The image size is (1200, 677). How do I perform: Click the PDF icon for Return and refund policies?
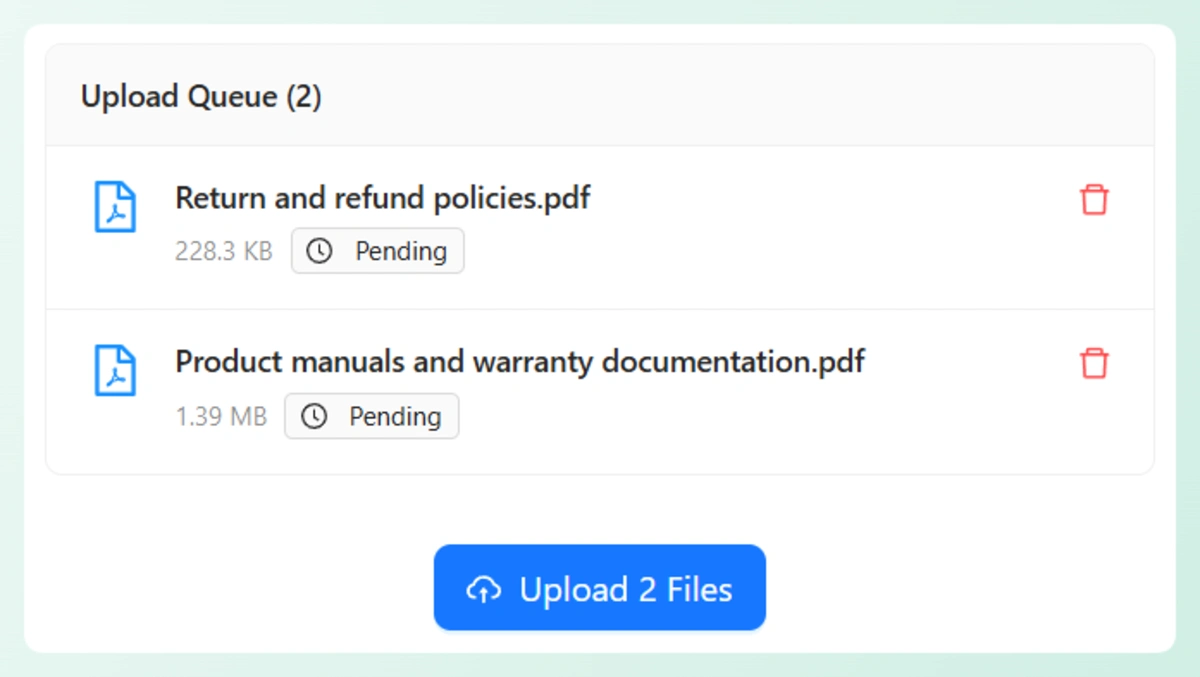tap(115, 207)
